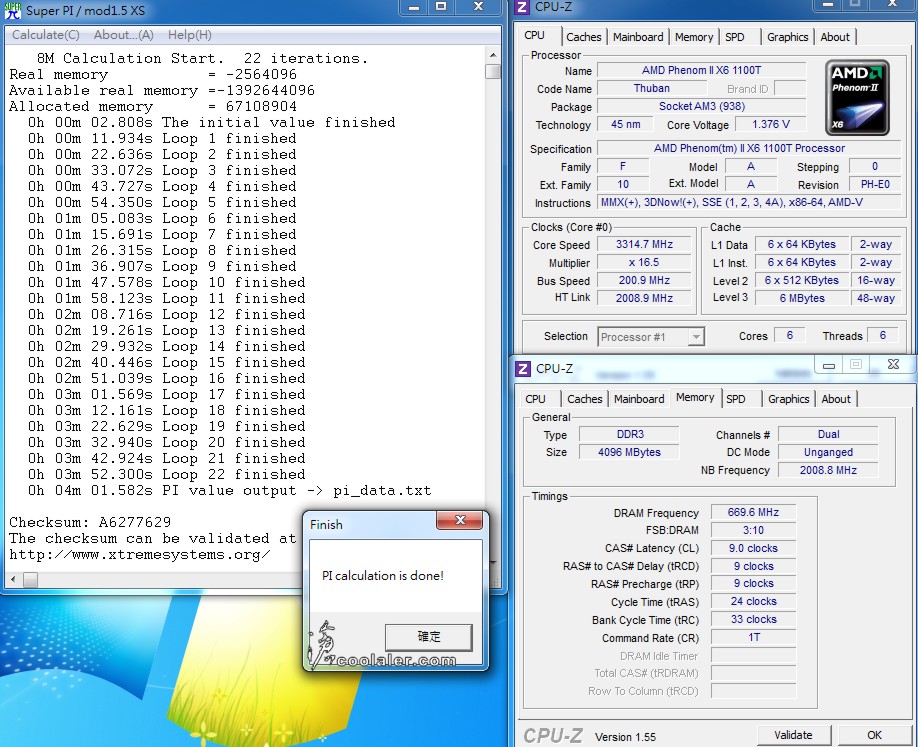
Task: Open the Mainboard tab in lower CPU-Z window
Action: (x=639, y=399)
